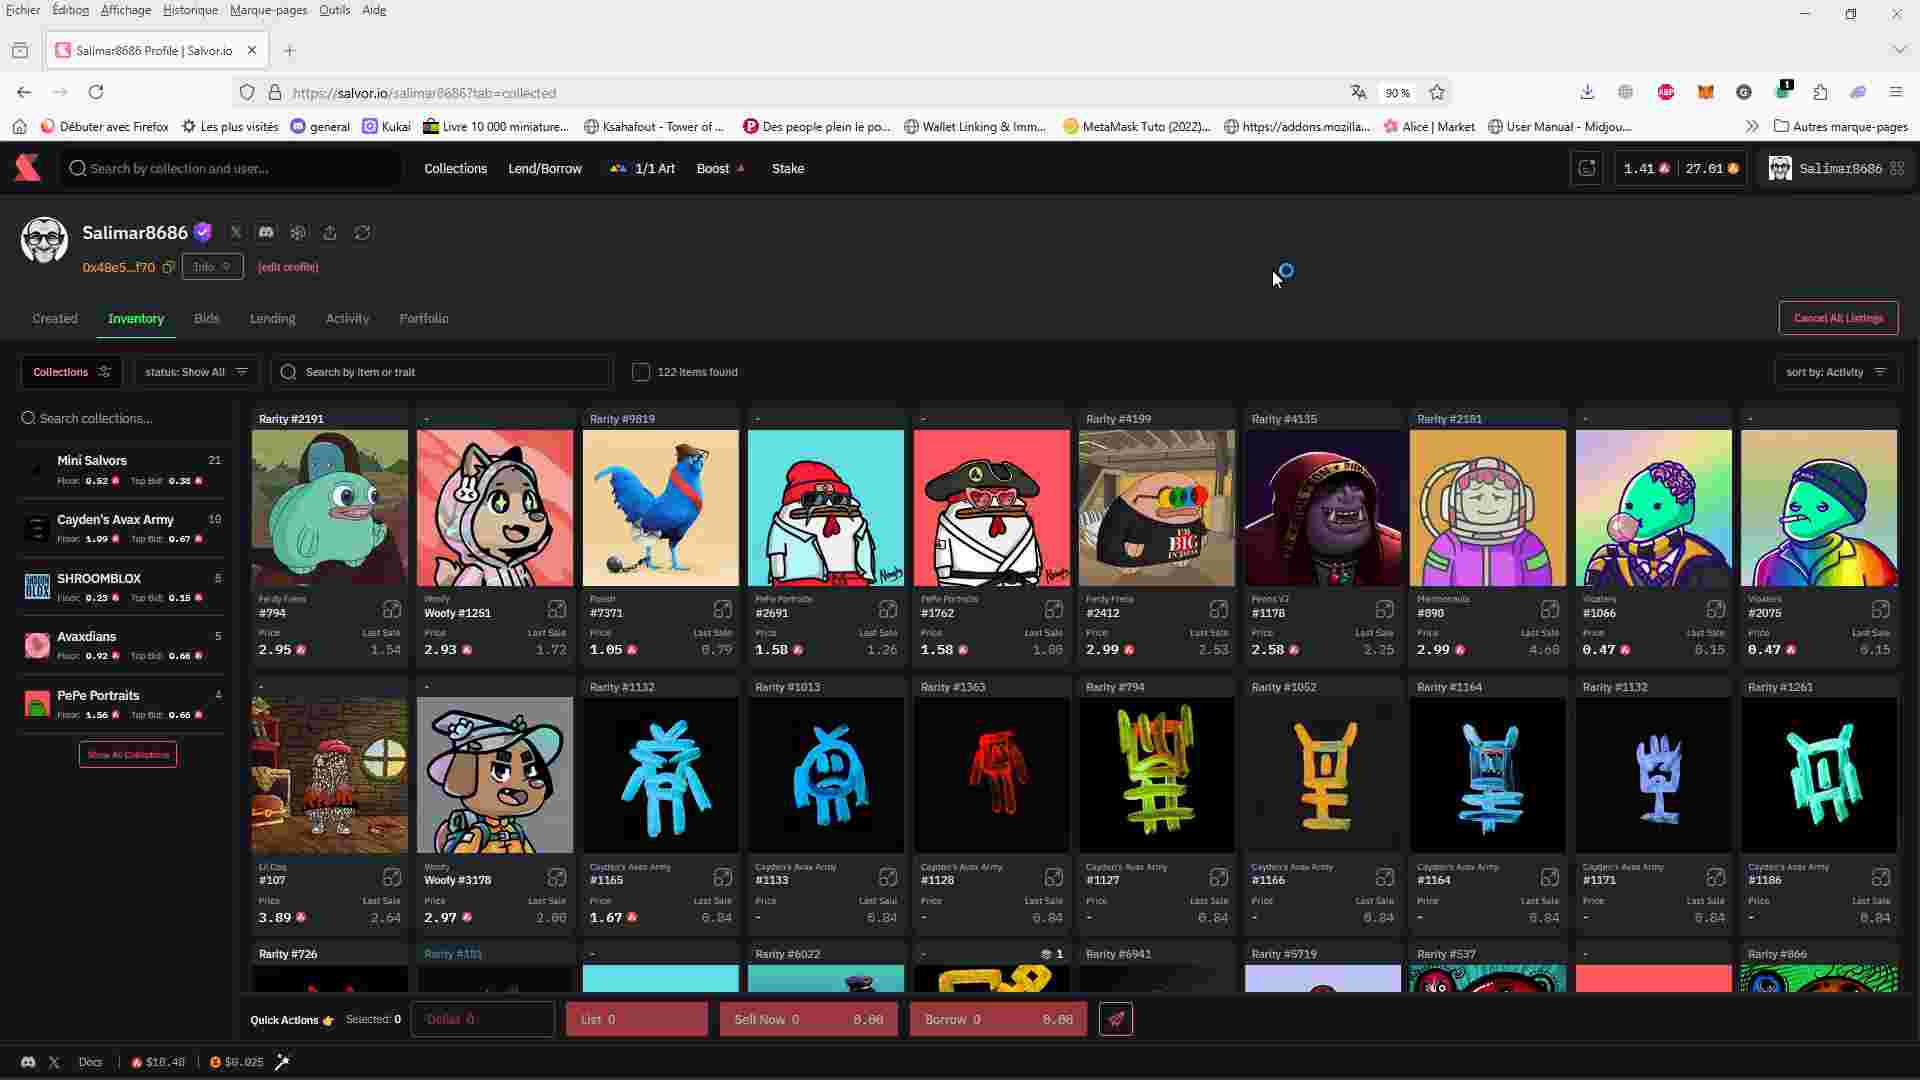
Task: Copy wallet address 0x48e5...f70 icon
Action: point(168,267)
